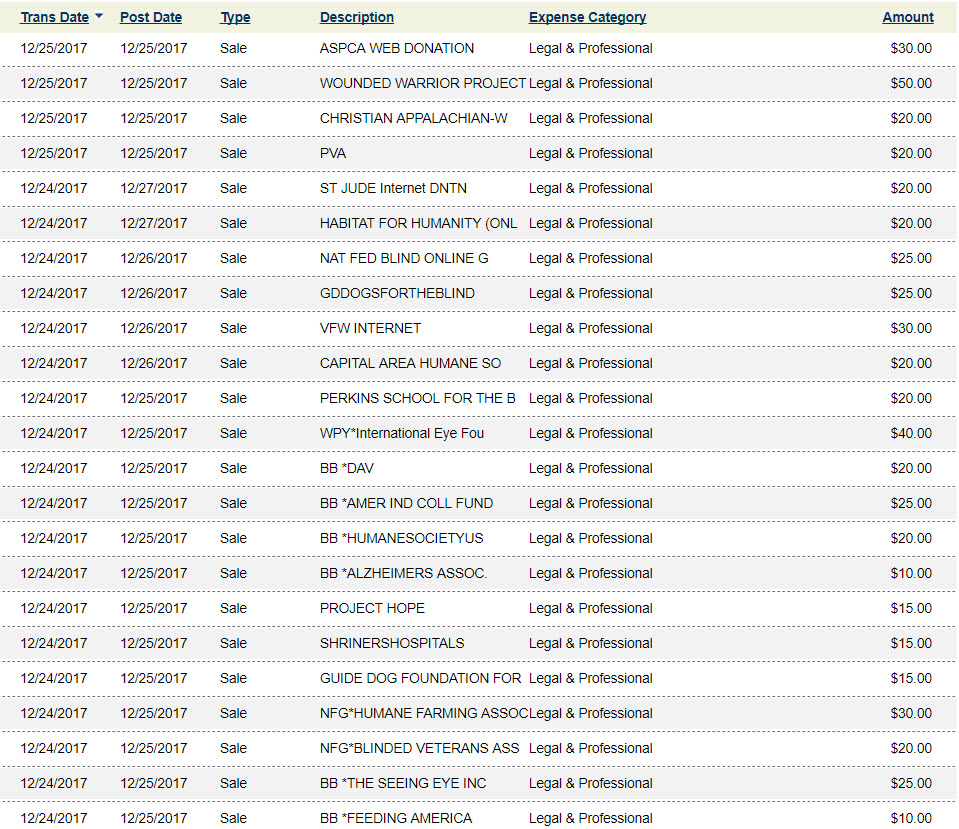Select $30.00 amount in ASPCA row
Viewport: 959px width, 829px height.
[911, 48]
